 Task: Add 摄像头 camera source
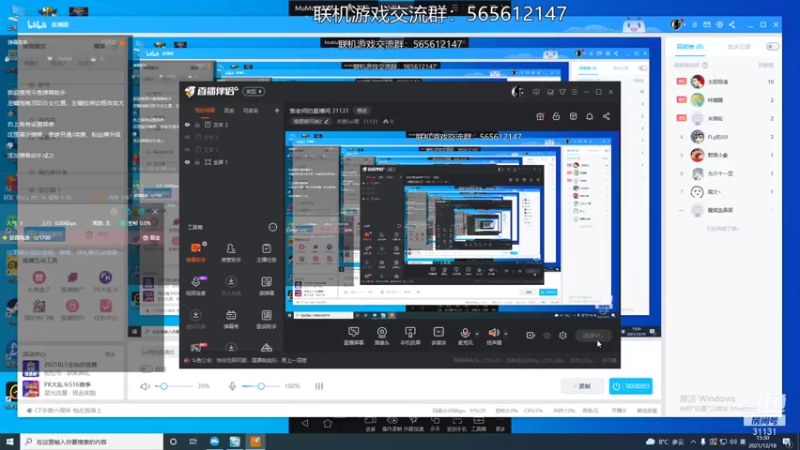(382, 336)
